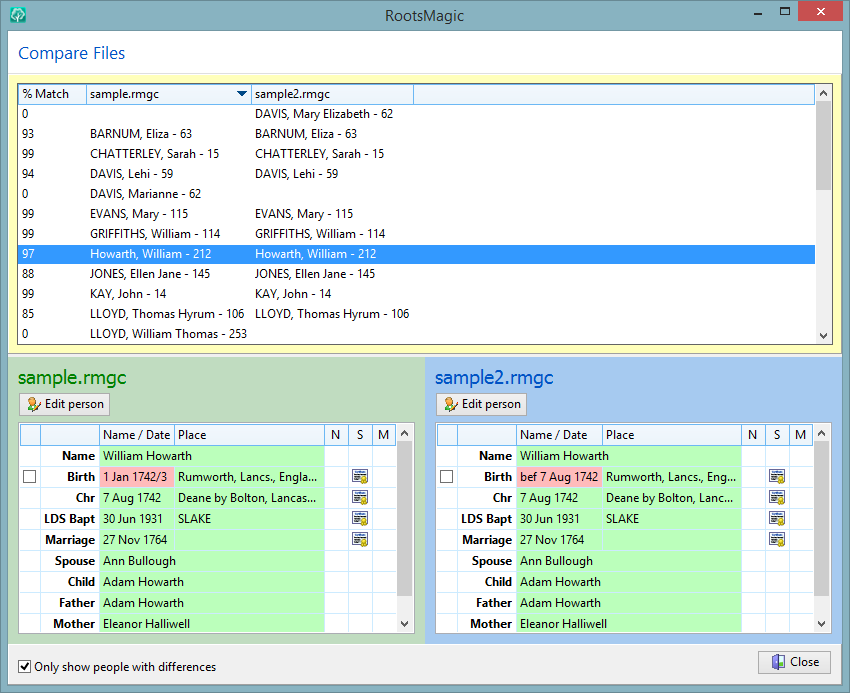Click birth date bef 7 Aug 1742 cell
Viewport: 850px width, 693px height.
(x=559, y=477)
